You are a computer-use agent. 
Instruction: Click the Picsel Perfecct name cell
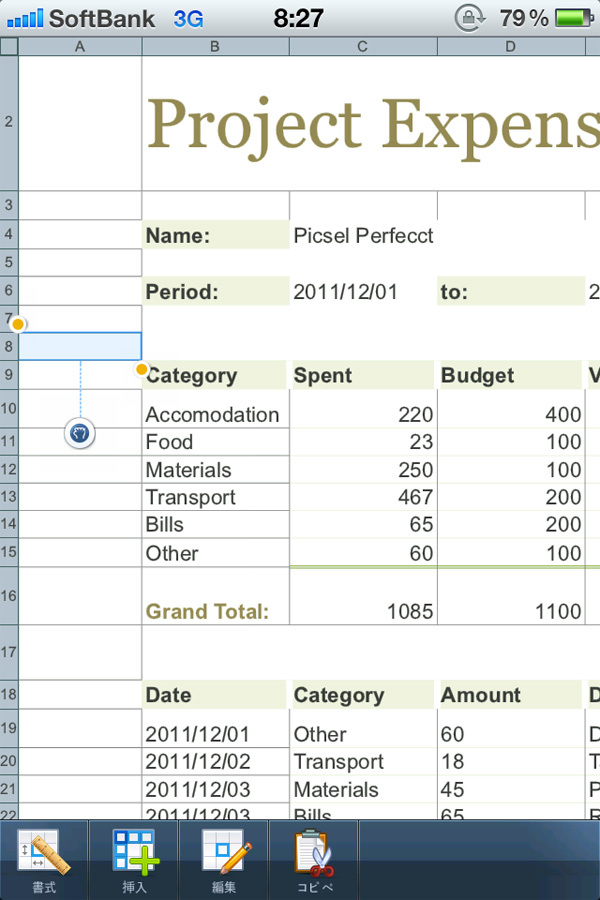[363, 236]
